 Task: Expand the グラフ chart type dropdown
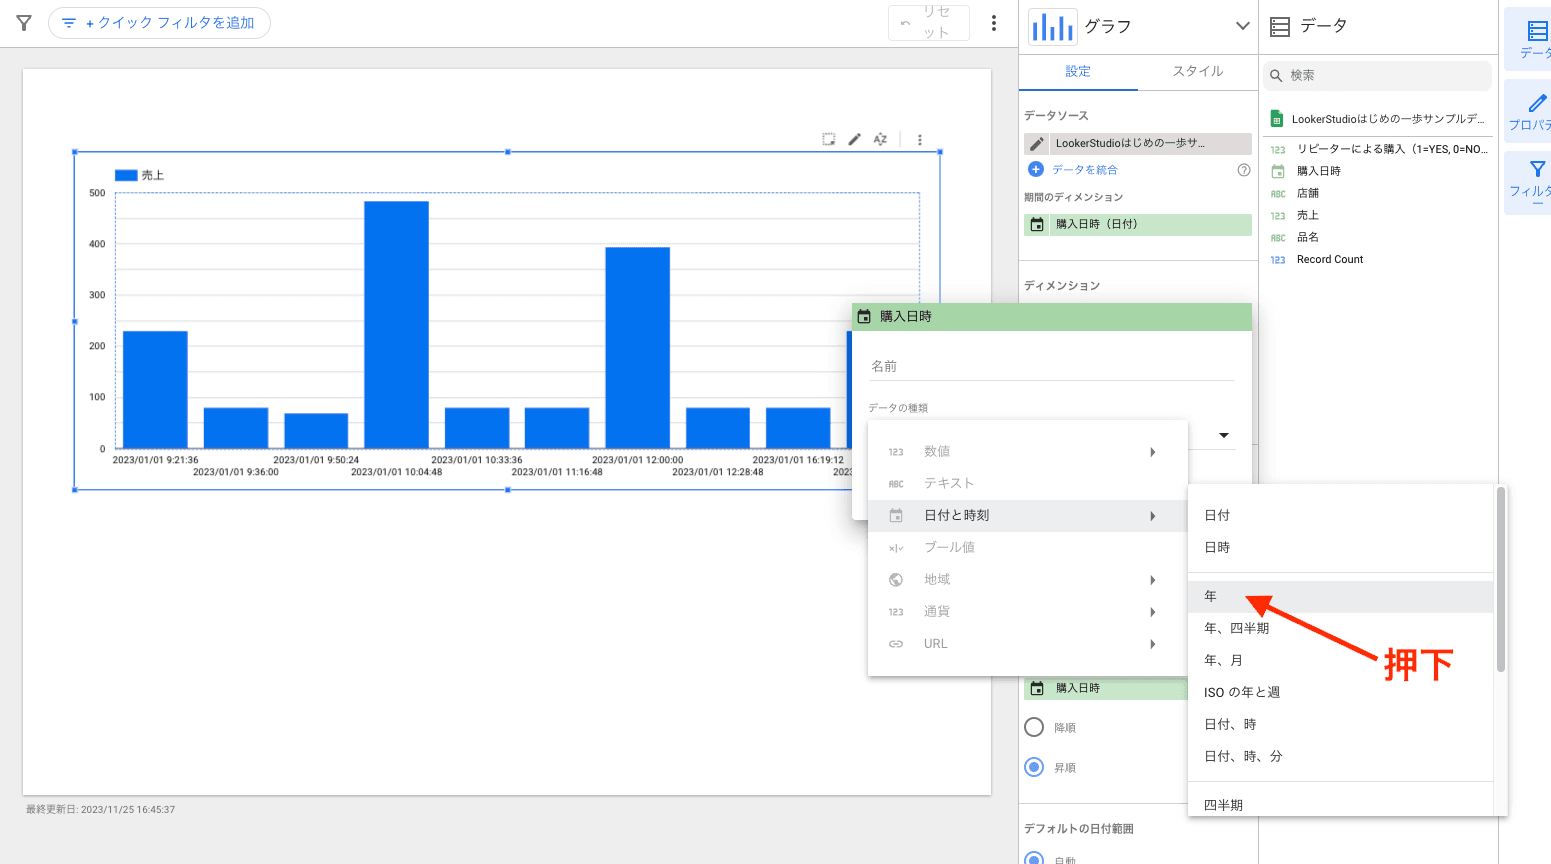click(x=1242, y=26)
